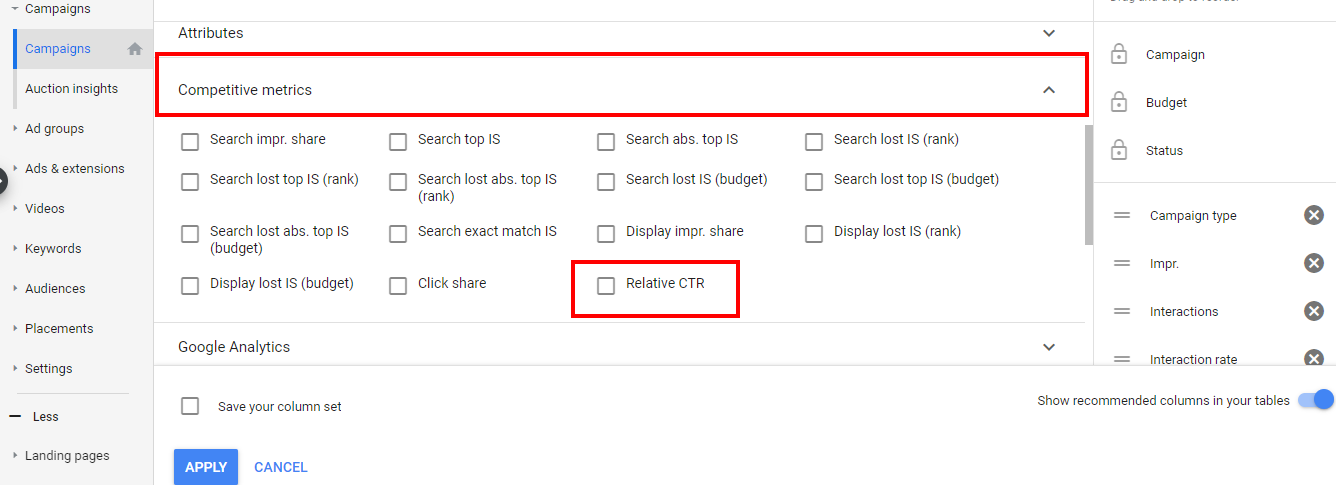
Task: Enable the Click share checkbox
Action: tap(398, 286)
